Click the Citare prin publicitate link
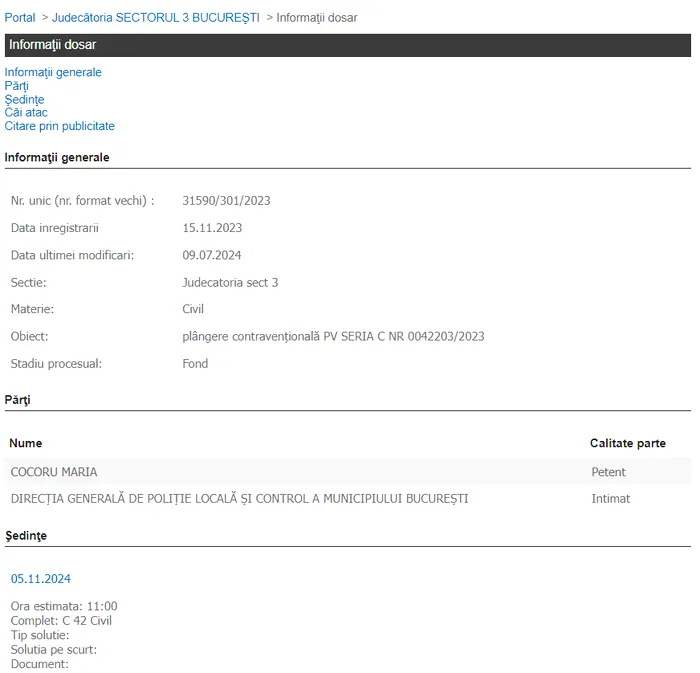This screenshot has width=700, height=673. tap(59, 126)
